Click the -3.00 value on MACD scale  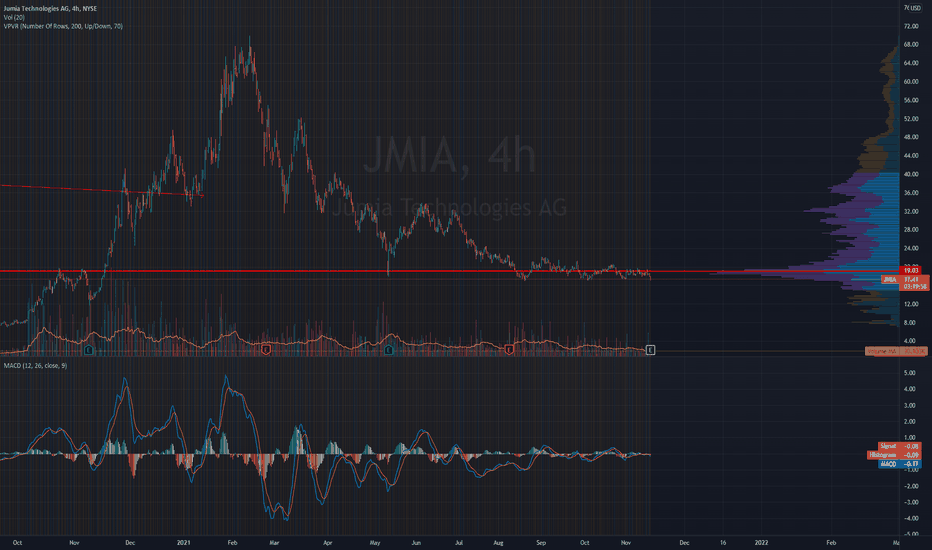(909, 502)
